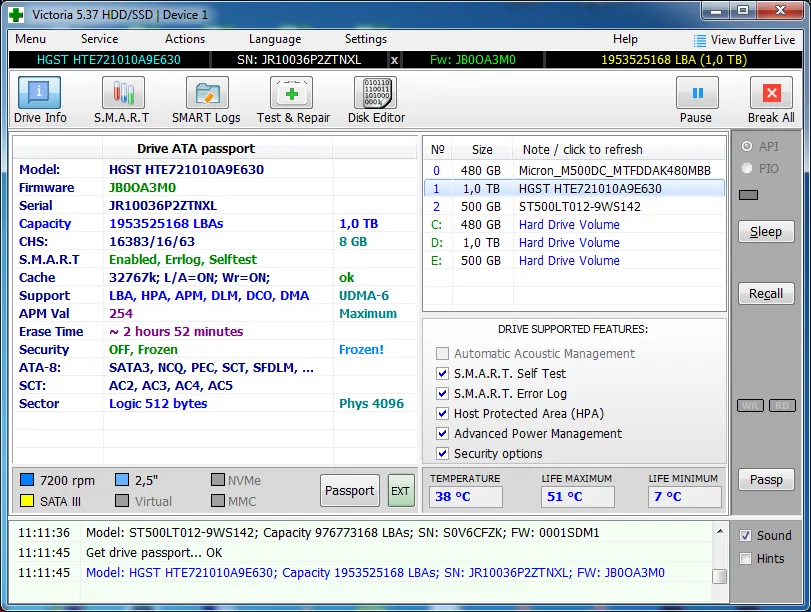Click the small x next to serial number
811x612 pixels.
point(394,60)
